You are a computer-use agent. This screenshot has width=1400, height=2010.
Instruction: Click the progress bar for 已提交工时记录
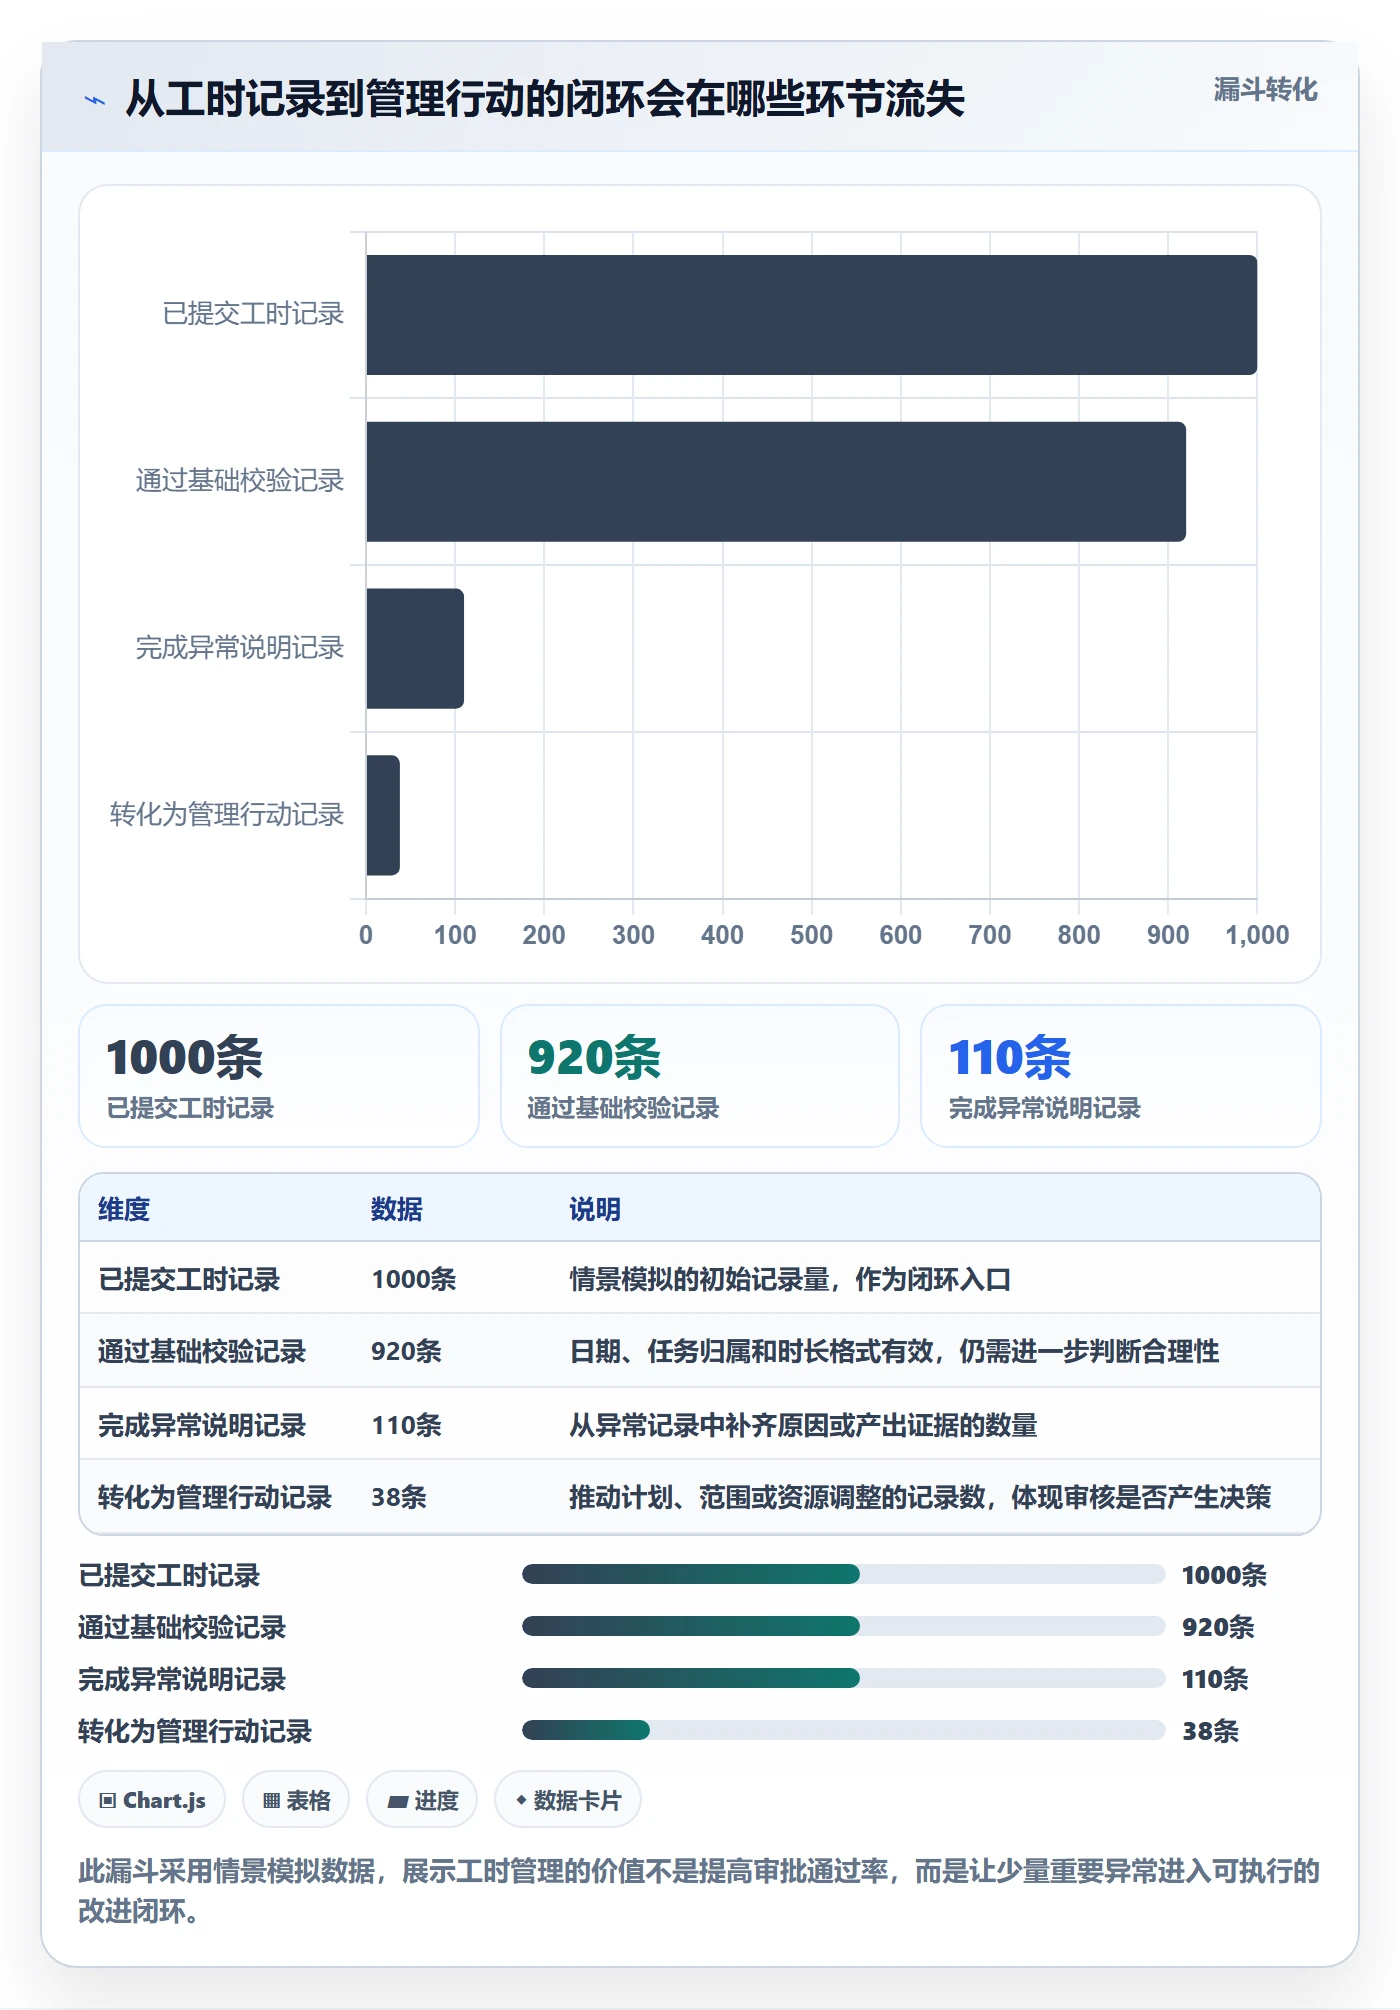(844, 1575)
